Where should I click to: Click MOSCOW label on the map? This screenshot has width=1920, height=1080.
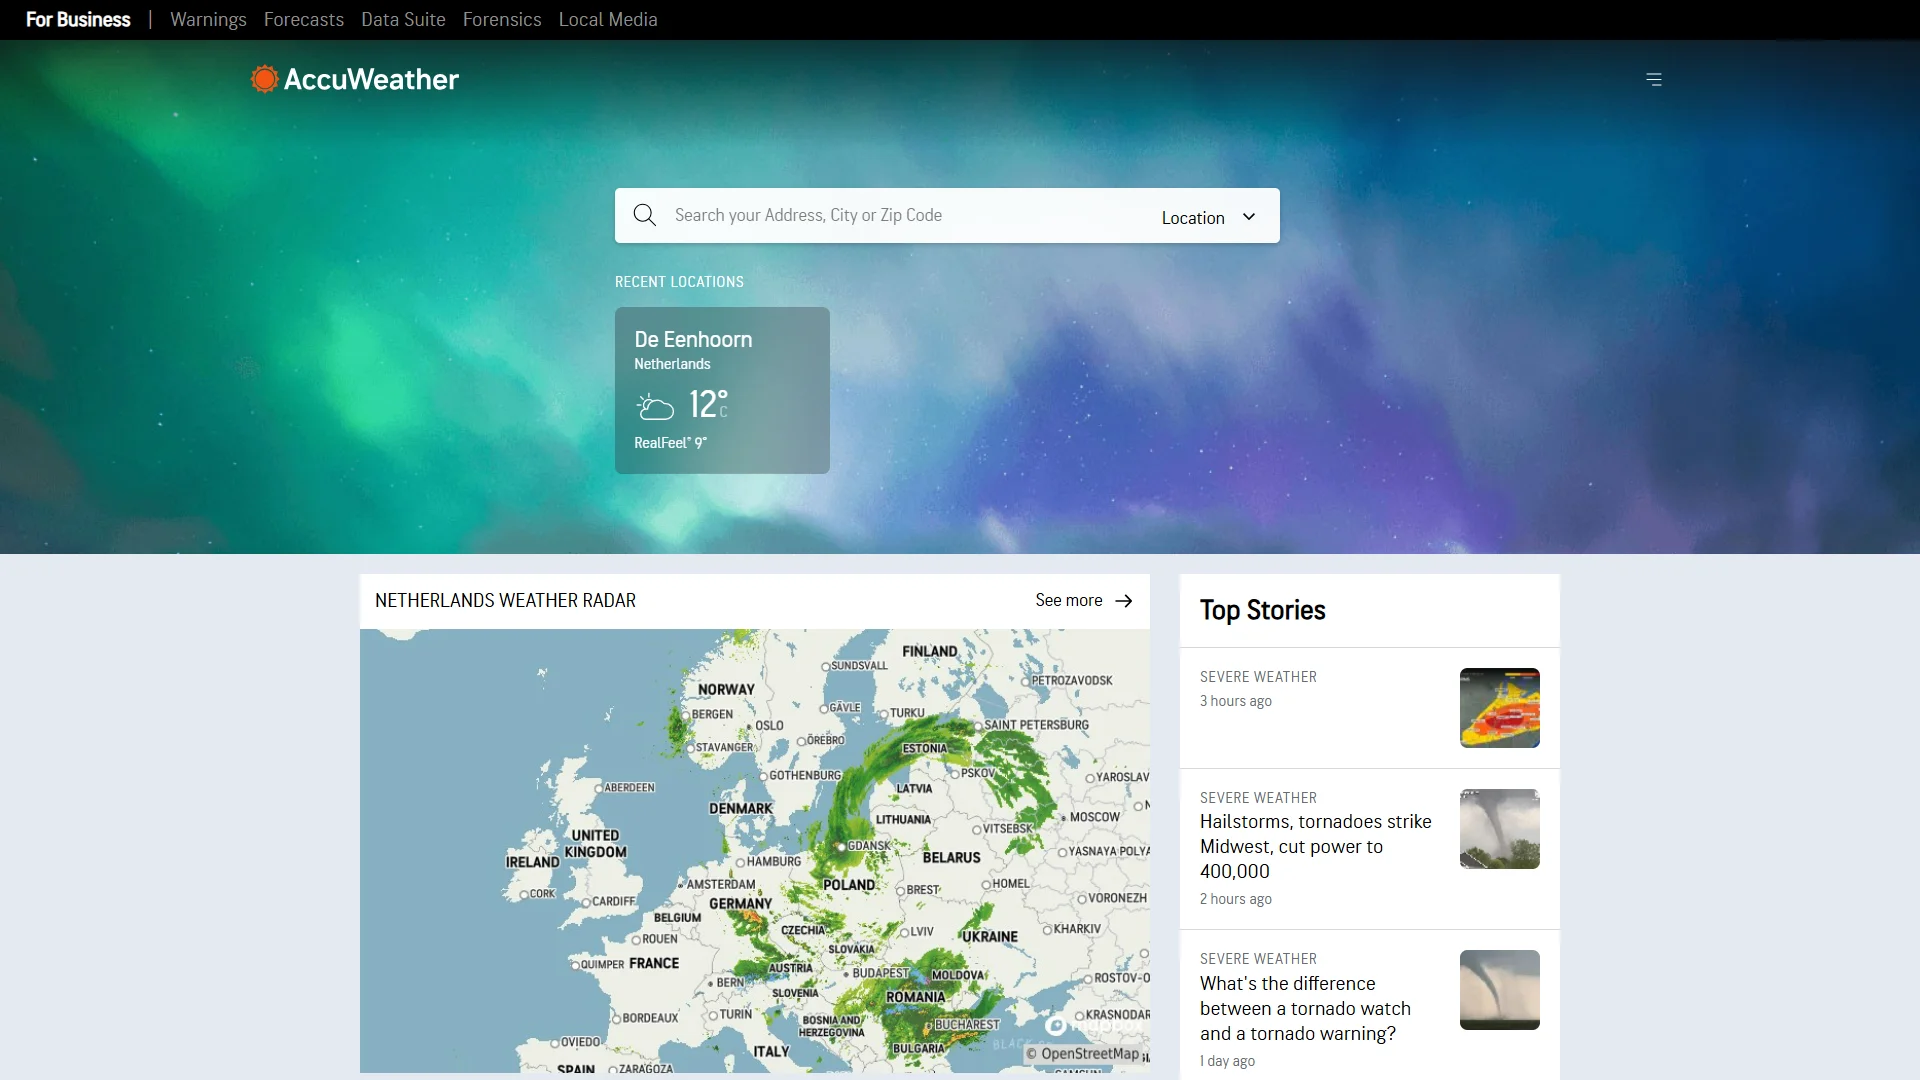pyautogui.click(x=1094, y=817)
